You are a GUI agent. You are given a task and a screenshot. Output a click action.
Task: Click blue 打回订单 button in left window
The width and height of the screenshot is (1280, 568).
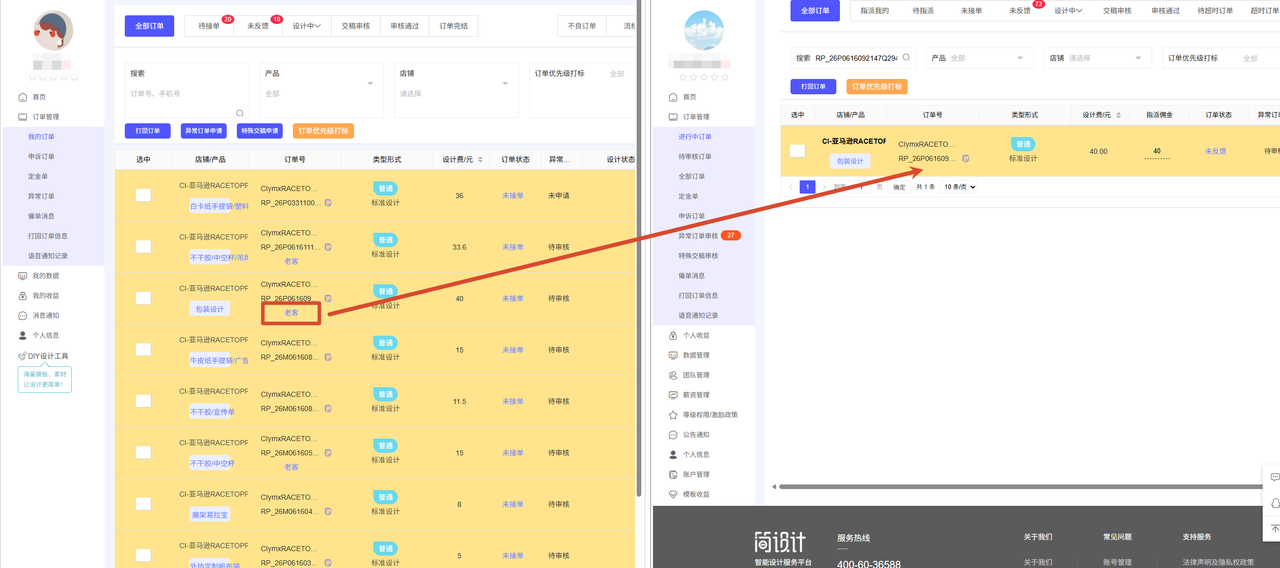pos(147,131)
